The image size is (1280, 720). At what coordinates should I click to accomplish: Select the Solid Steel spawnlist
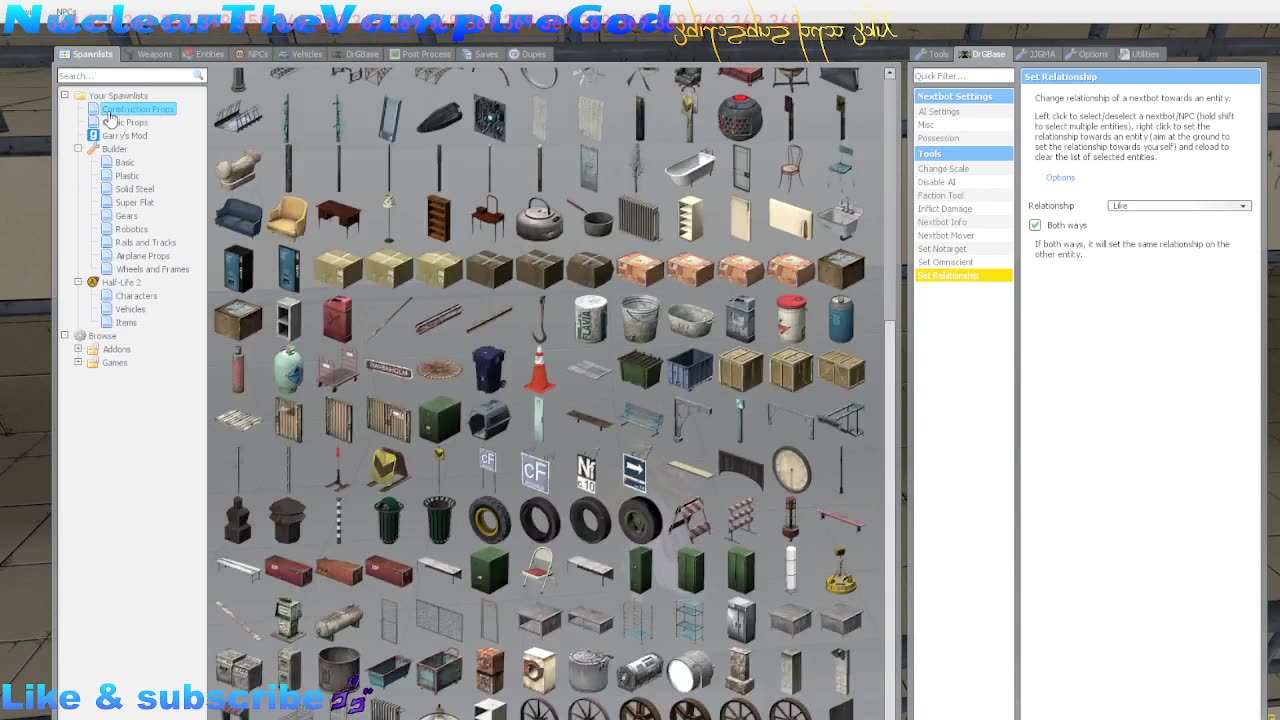[x=134, y=189]
